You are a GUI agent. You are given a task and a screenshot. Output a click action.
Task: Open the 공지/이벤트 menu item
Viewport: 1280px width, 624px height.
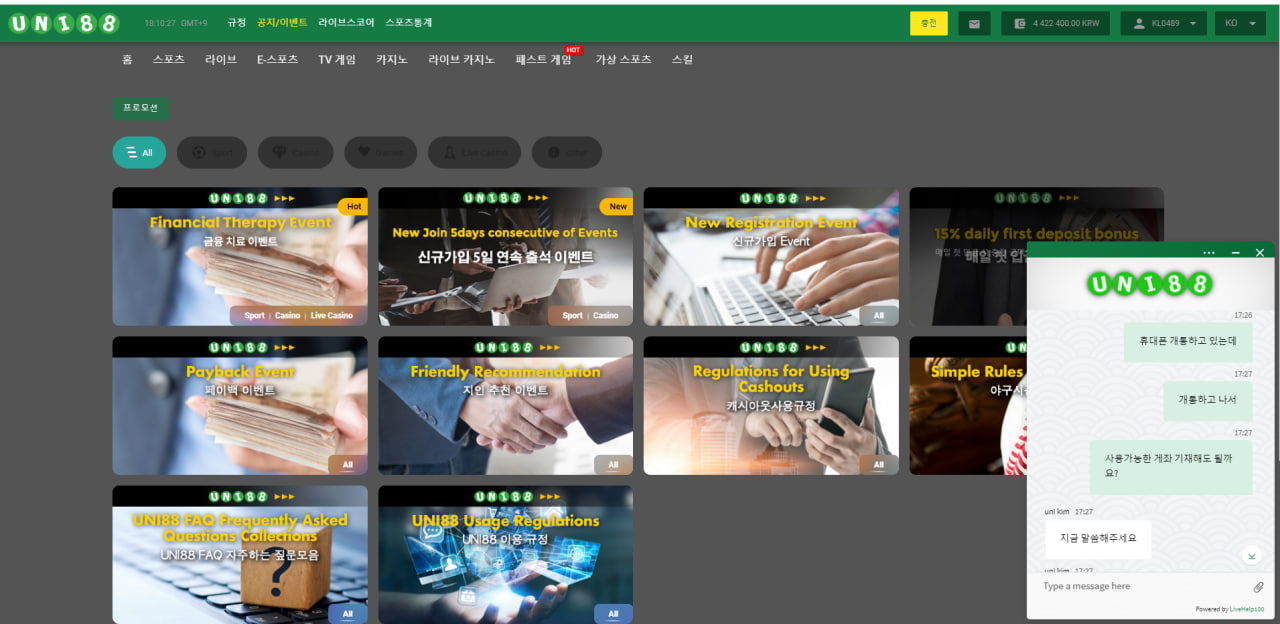(x=282, y=22)
